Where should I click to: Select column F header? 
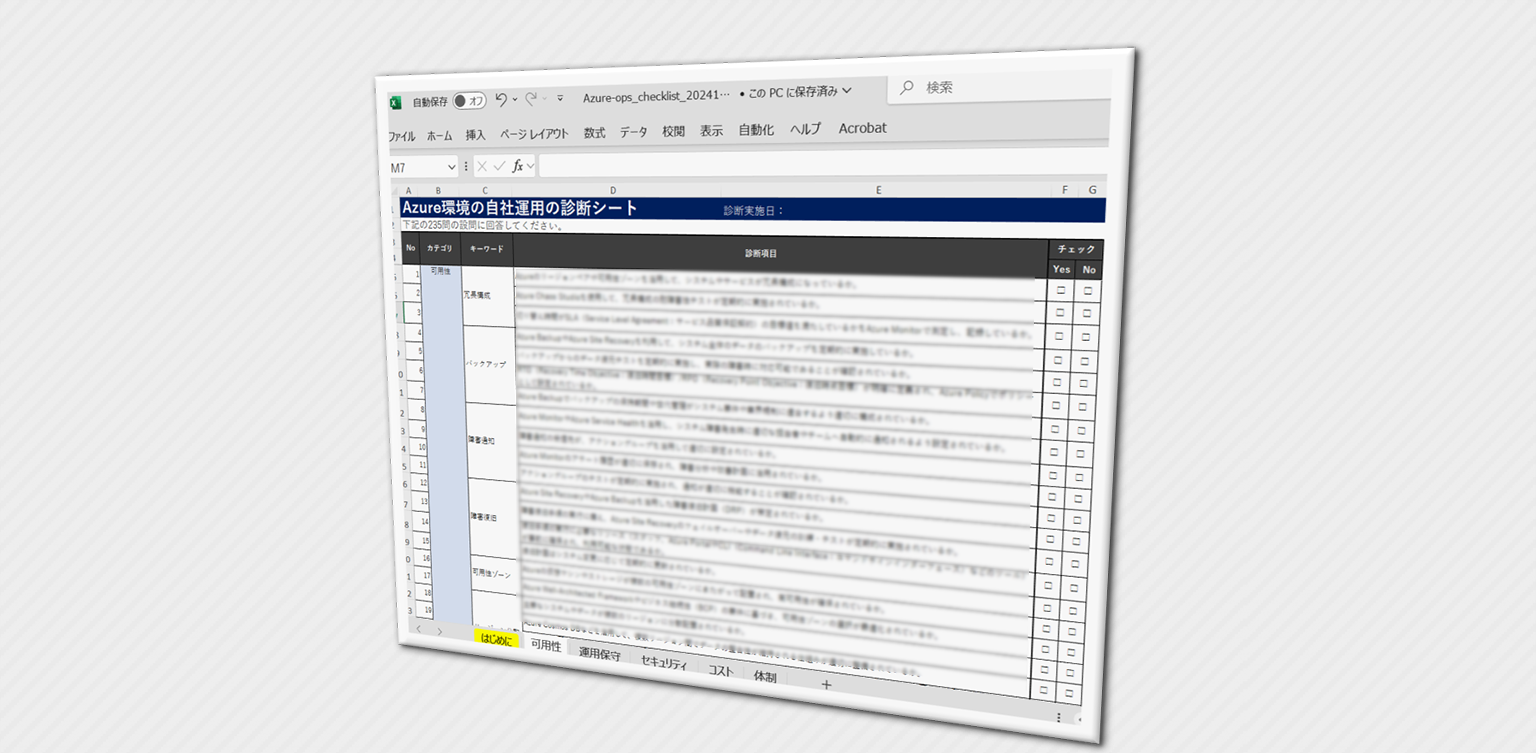tap(1065, 189)
